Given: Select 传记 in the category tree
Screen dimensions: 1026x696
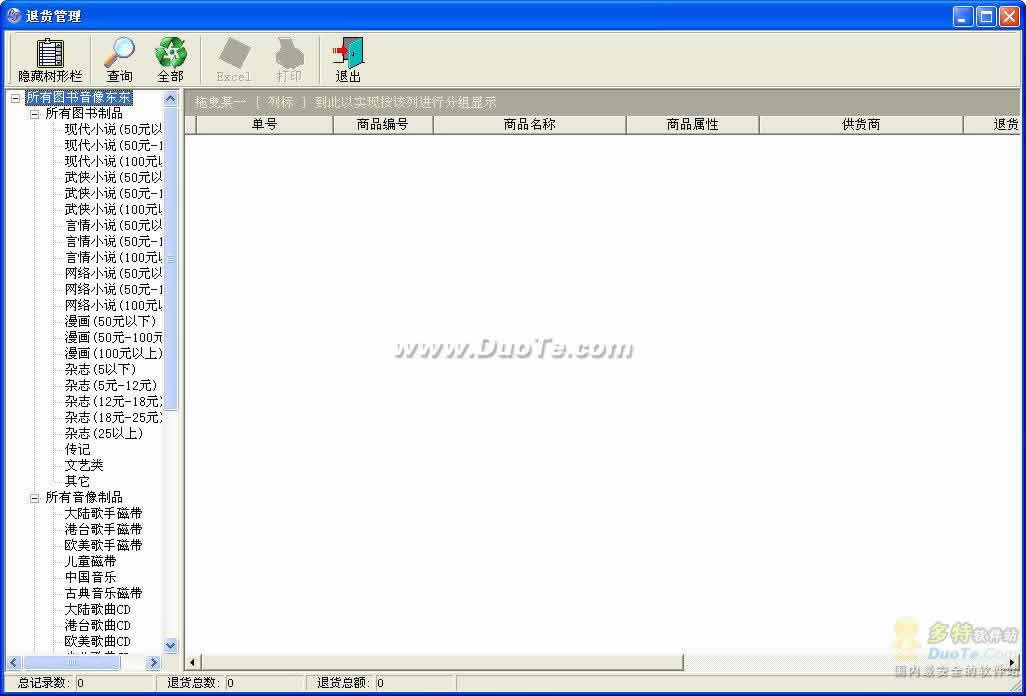Looking at the screenshot, I should (x=78, y=449).
